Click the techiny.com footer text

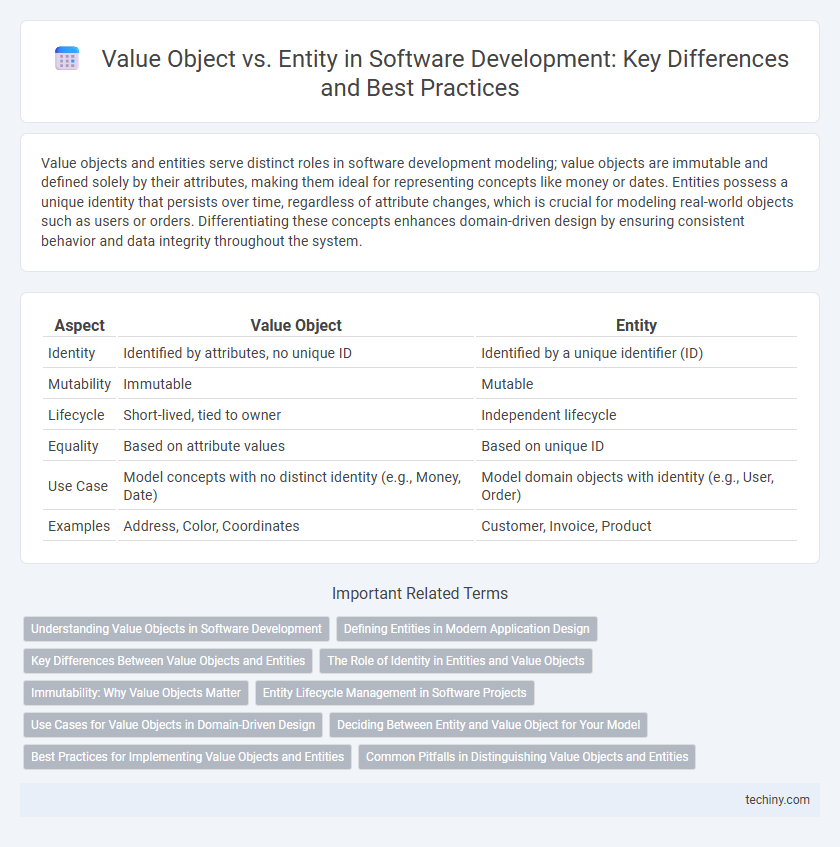pos(777,800)
